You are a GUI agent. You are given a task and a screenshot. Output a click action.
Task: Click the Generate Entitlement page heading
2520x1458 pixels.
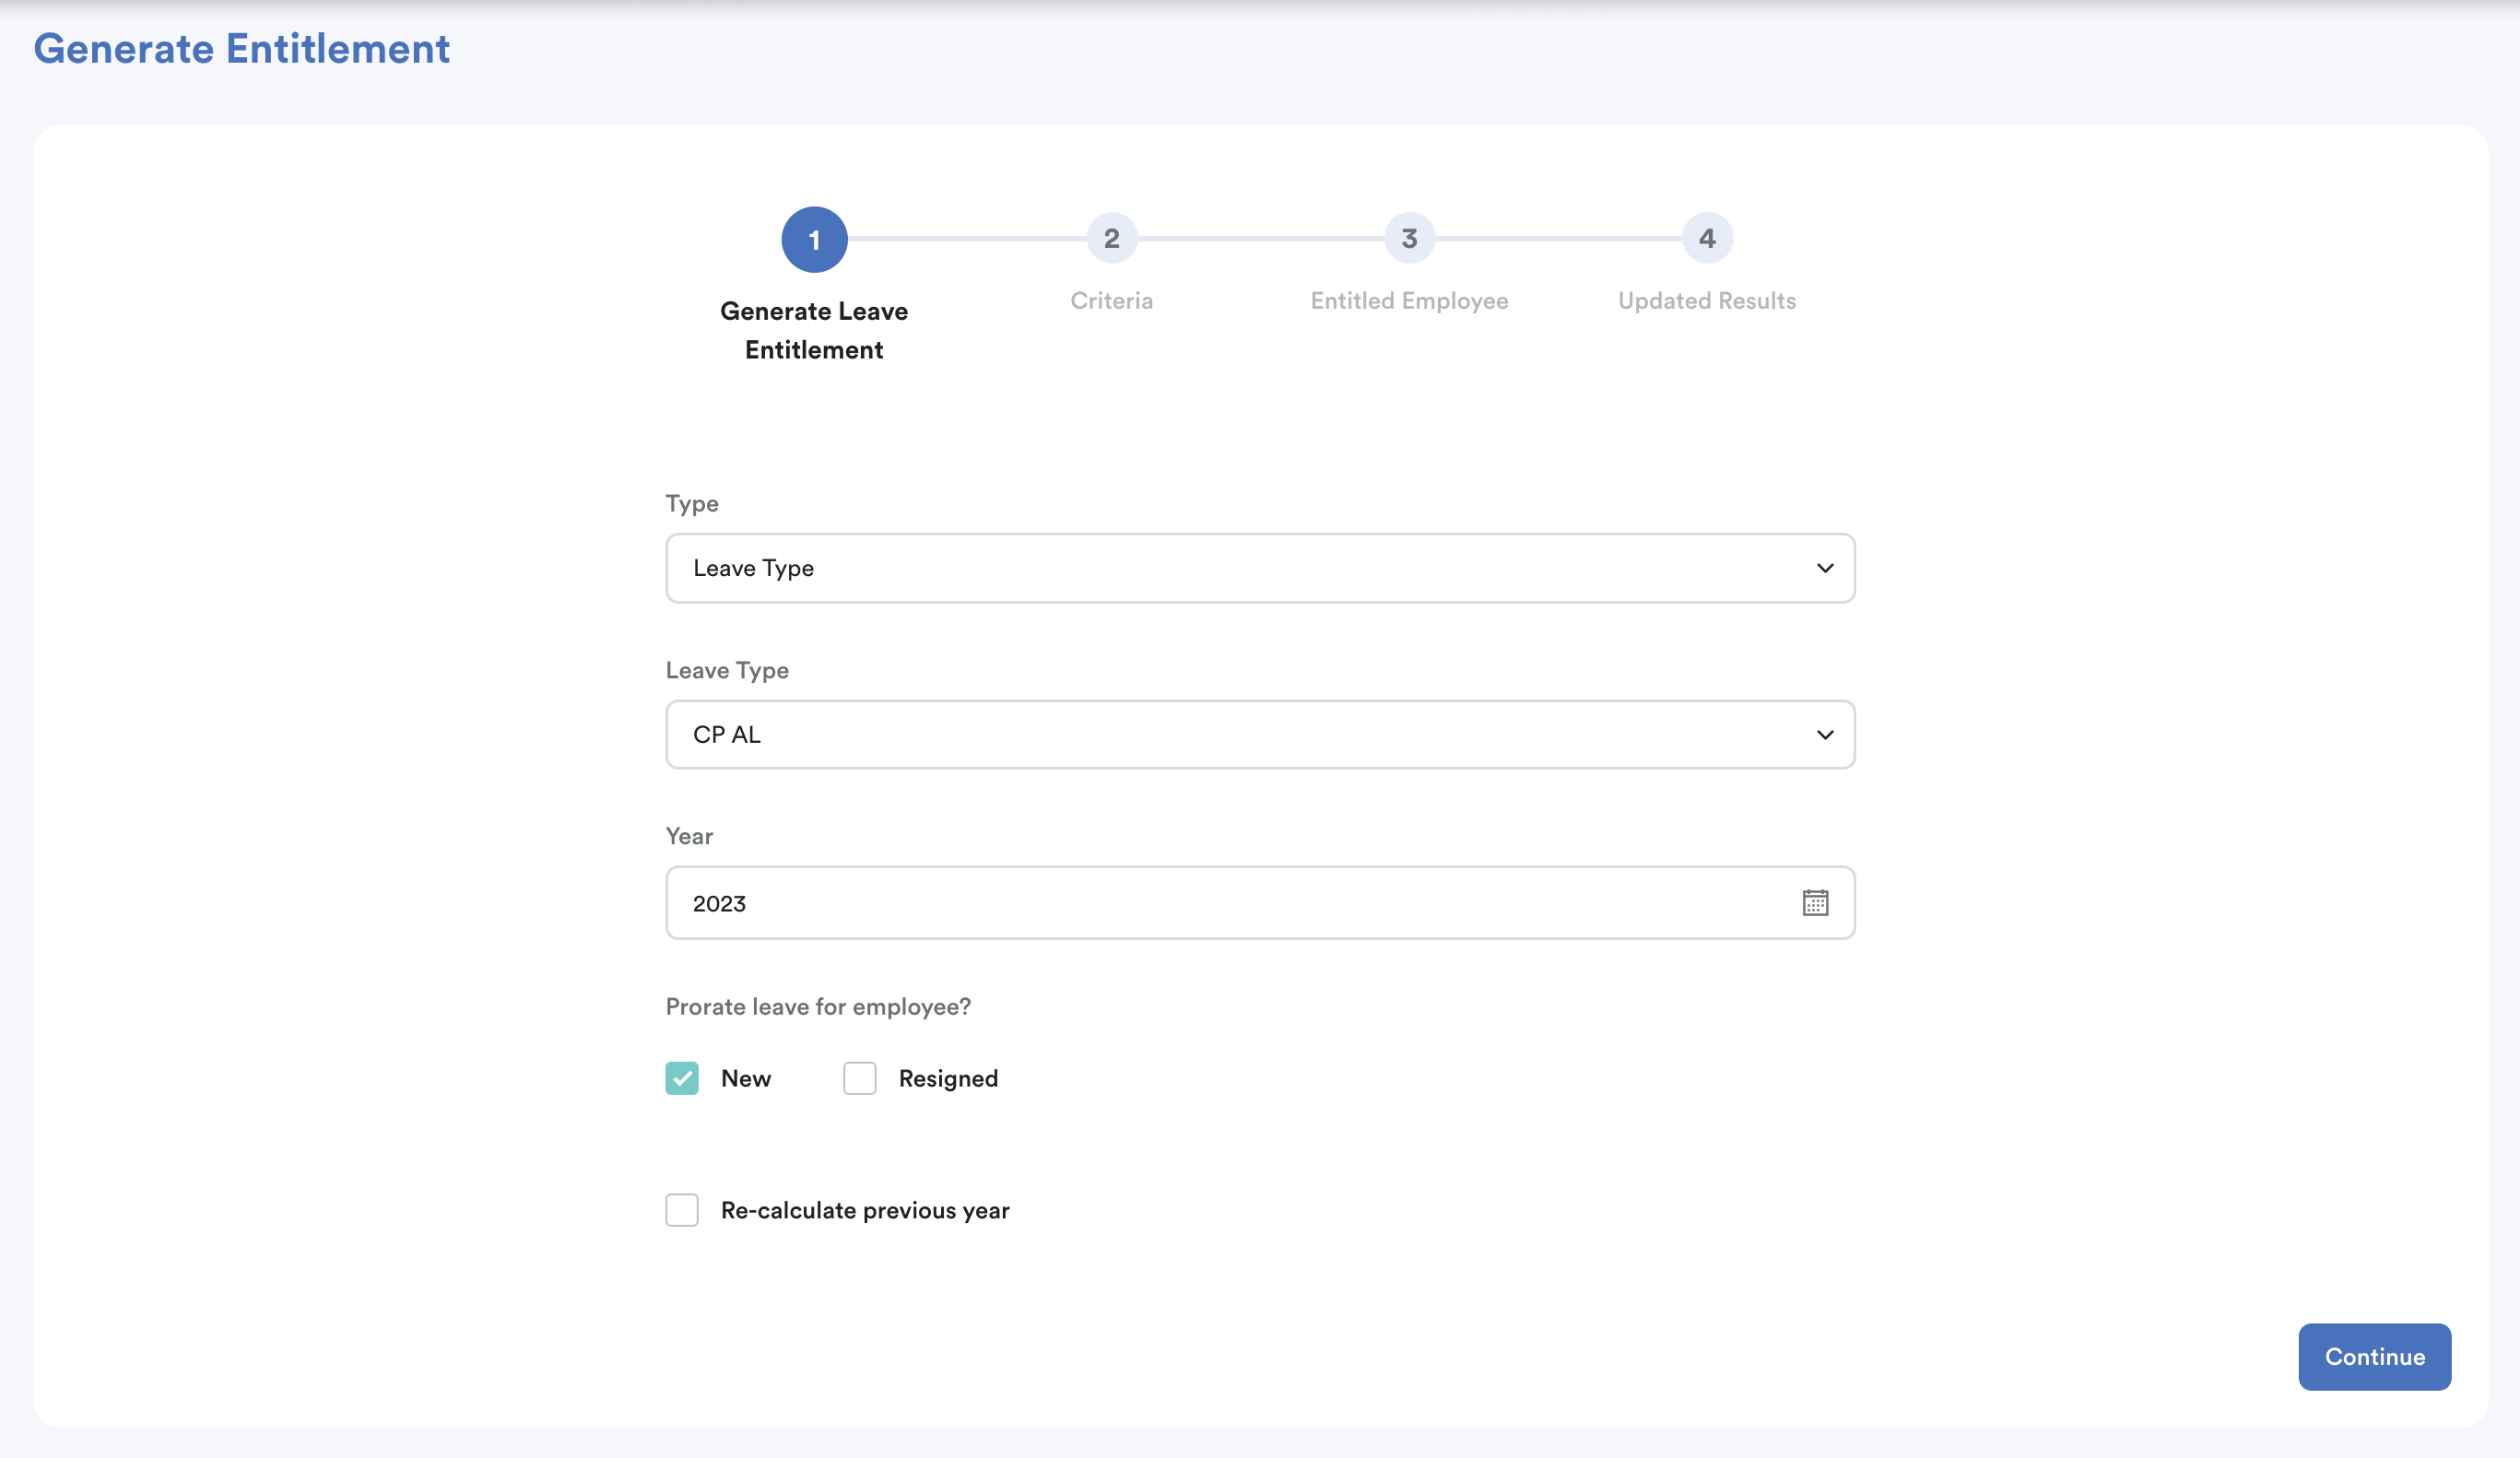tap(241, 48)
